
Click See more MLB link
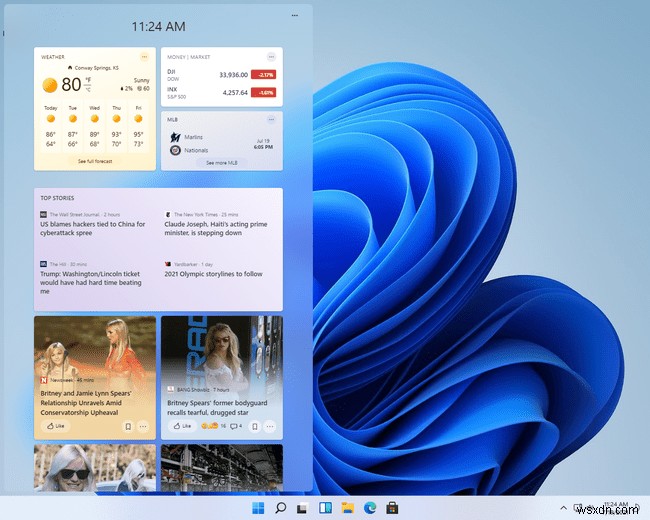pos(222,163)
